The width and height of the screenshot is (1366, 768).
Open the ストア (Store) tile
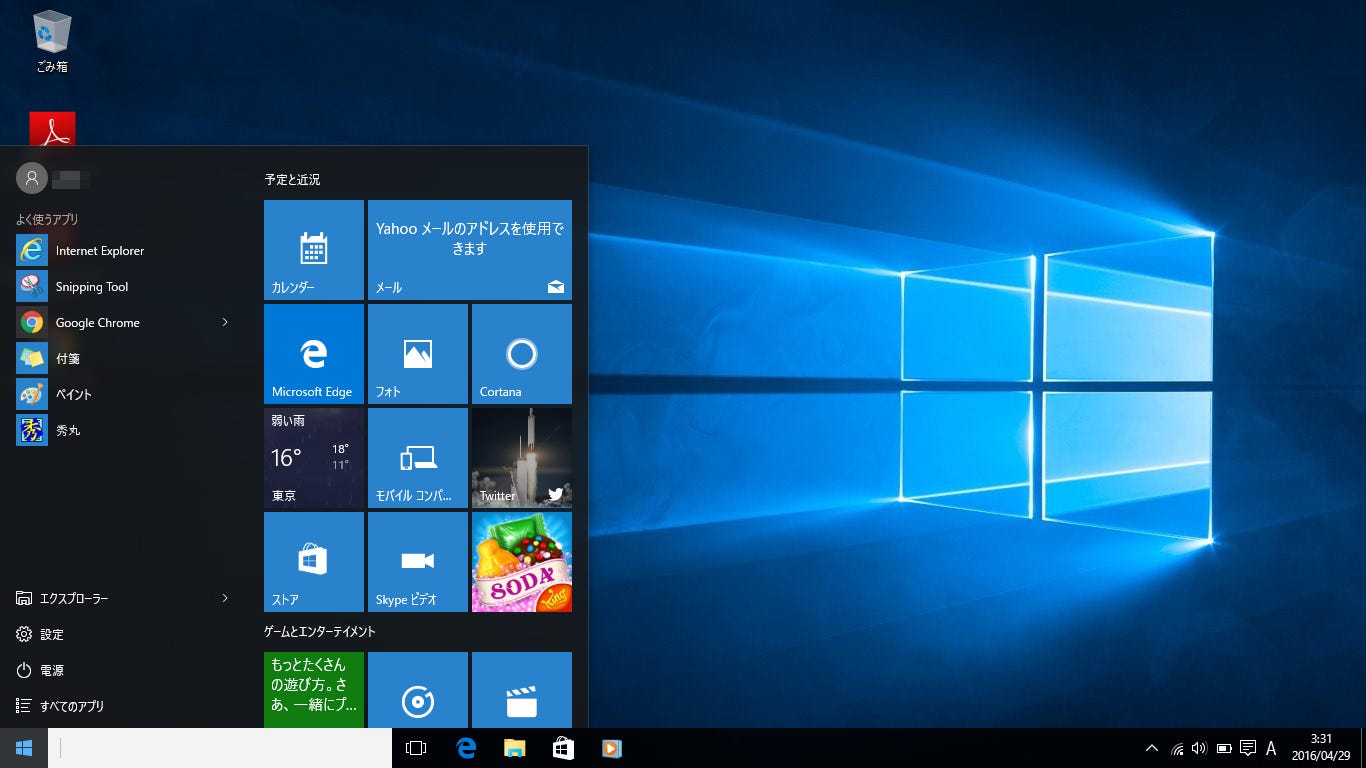tap(314, 562)
